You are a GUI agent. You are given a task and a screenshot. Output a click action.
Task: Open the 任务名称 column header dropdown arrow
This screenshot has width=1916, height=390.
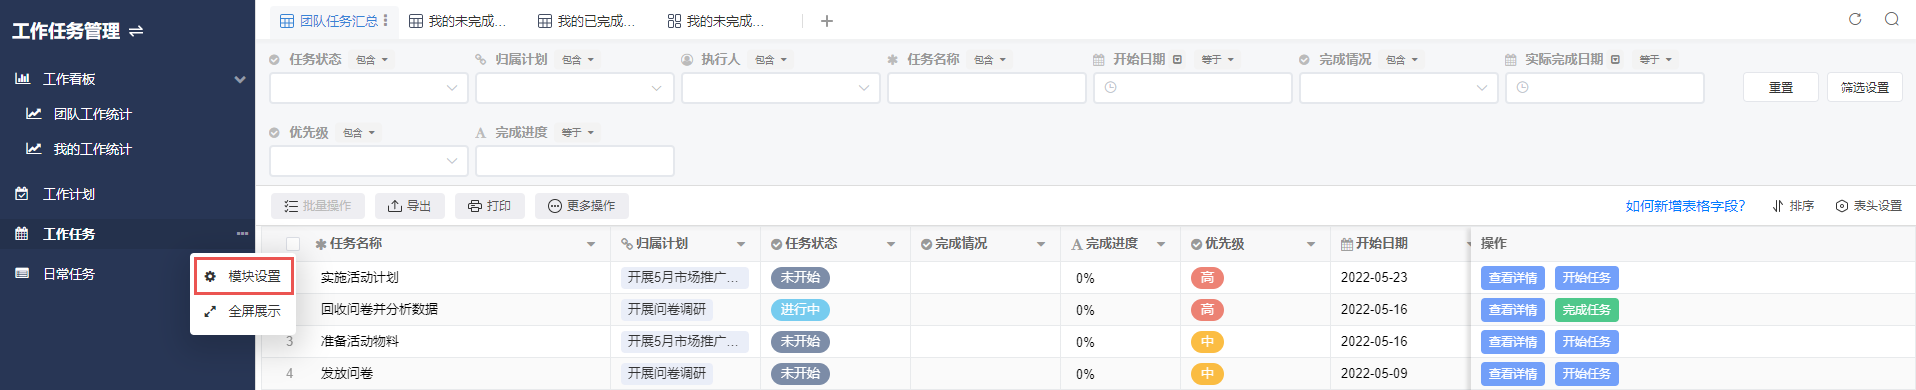click(x=591, y=244)
